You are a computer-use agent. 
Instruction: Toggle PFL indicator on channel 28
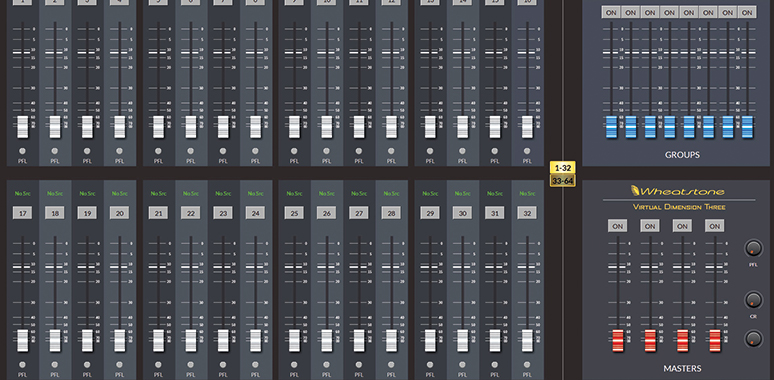391,365
